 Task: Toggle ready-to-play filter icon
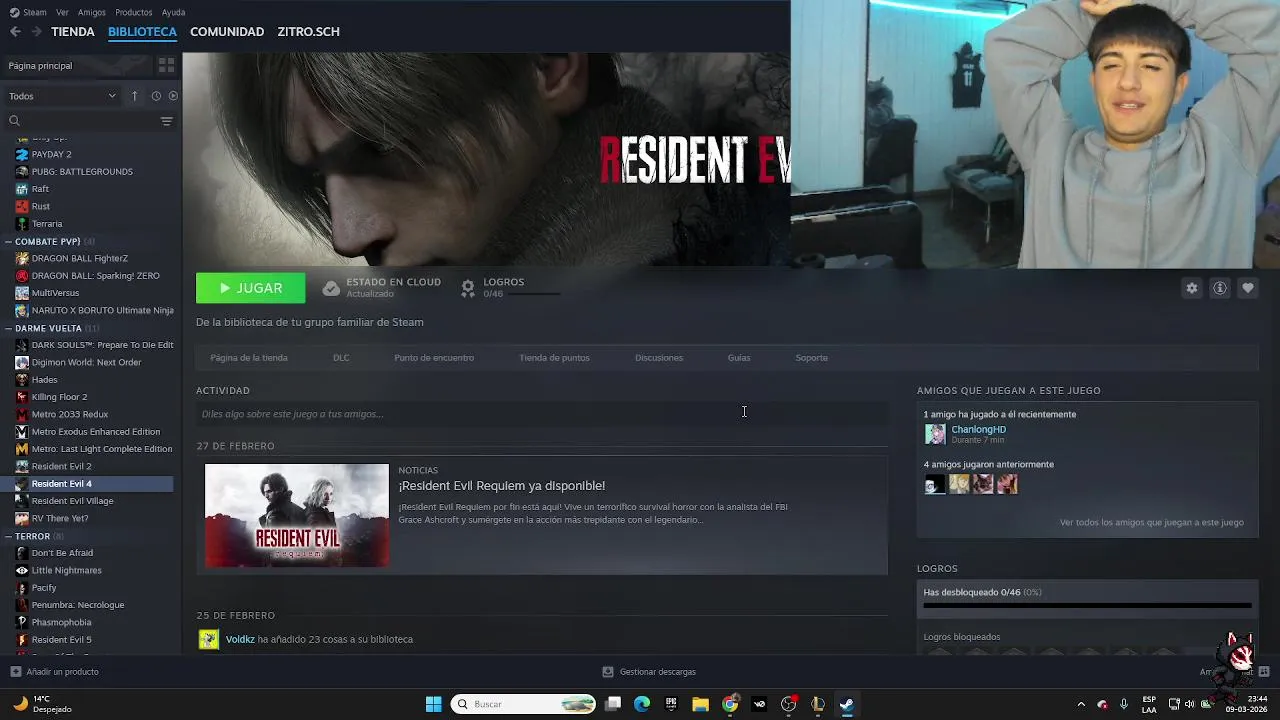coord(173,96)
